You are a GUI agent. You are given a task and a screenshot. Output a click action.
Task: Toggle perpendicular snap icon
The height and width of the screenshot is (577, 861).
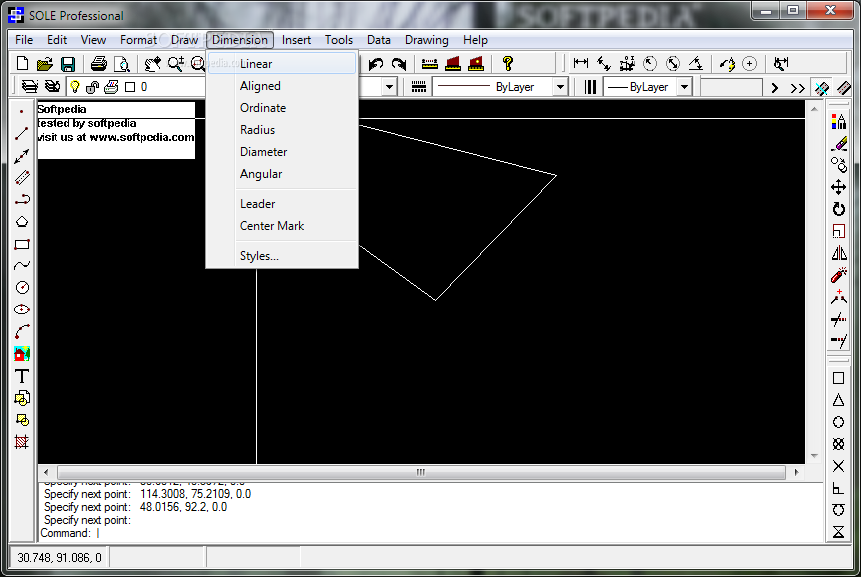pos(838,488)
